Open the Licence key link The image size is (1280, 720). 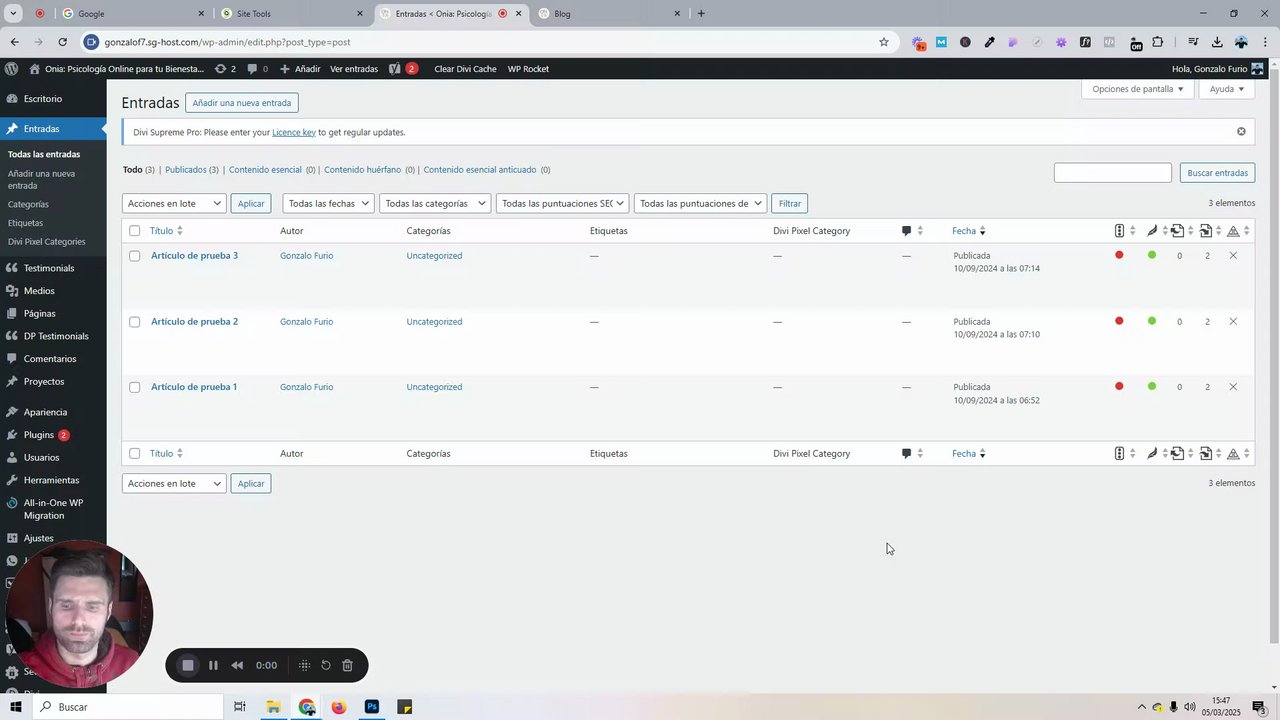coord(294,132)
